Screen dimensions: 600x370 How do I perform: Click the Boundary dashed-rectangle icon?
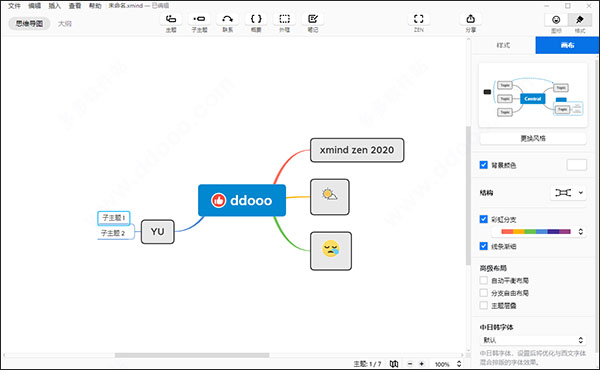[284, 19]
